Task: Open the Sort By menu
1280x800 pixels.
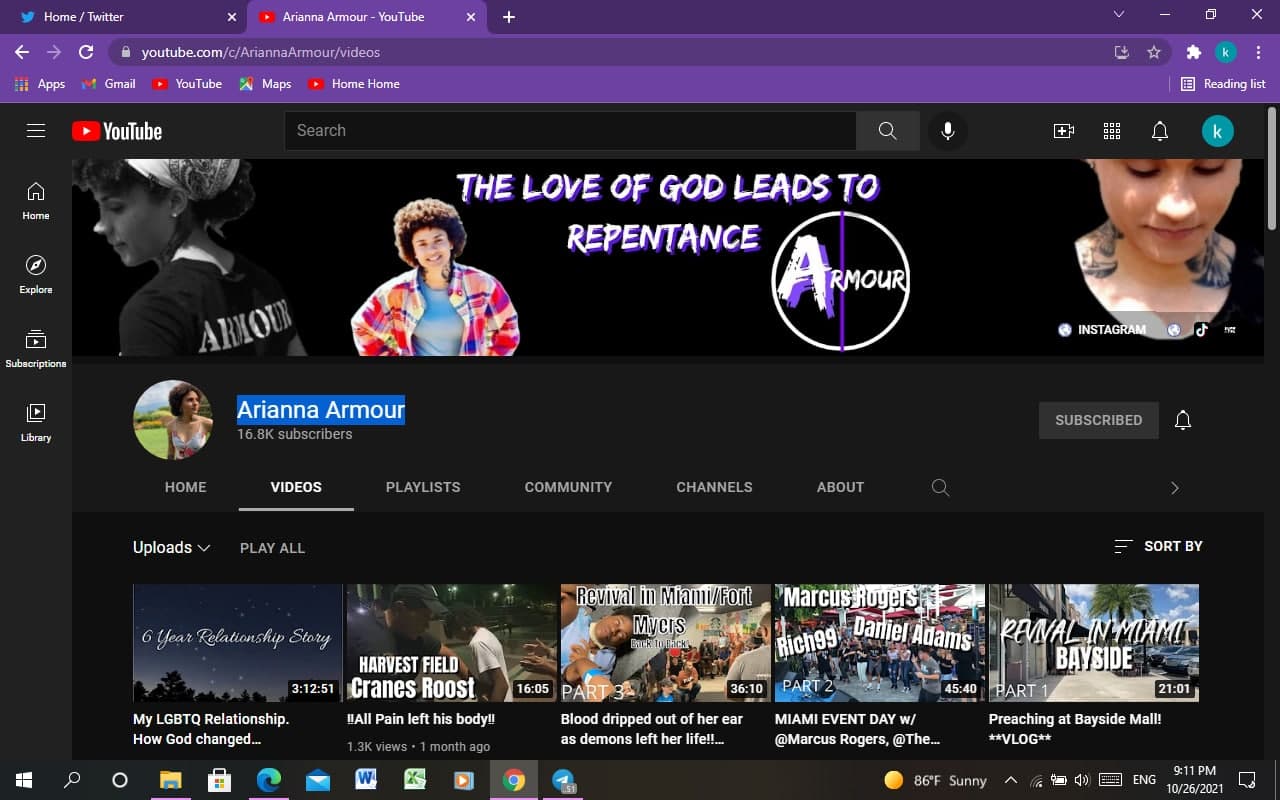Action: point(1158,546)
